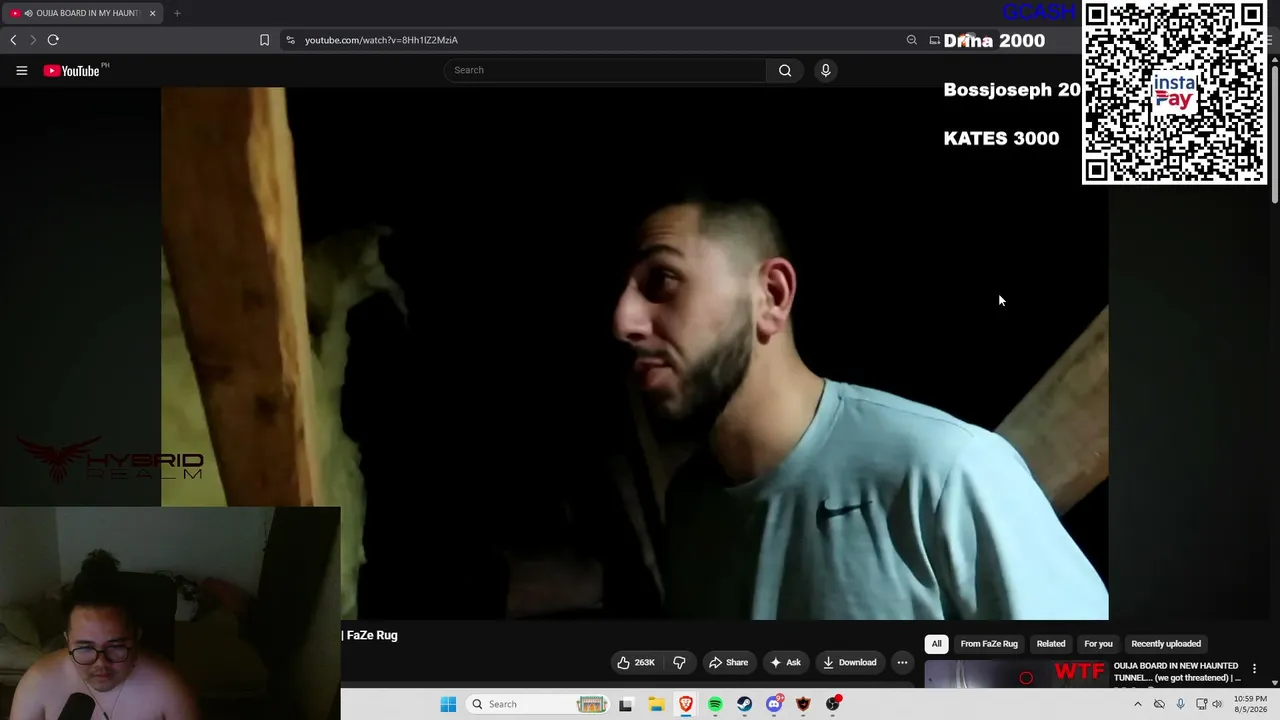Screen dimensions: 1280x720
Task: Go back to the previous page
Action: [x=13, y=40]
